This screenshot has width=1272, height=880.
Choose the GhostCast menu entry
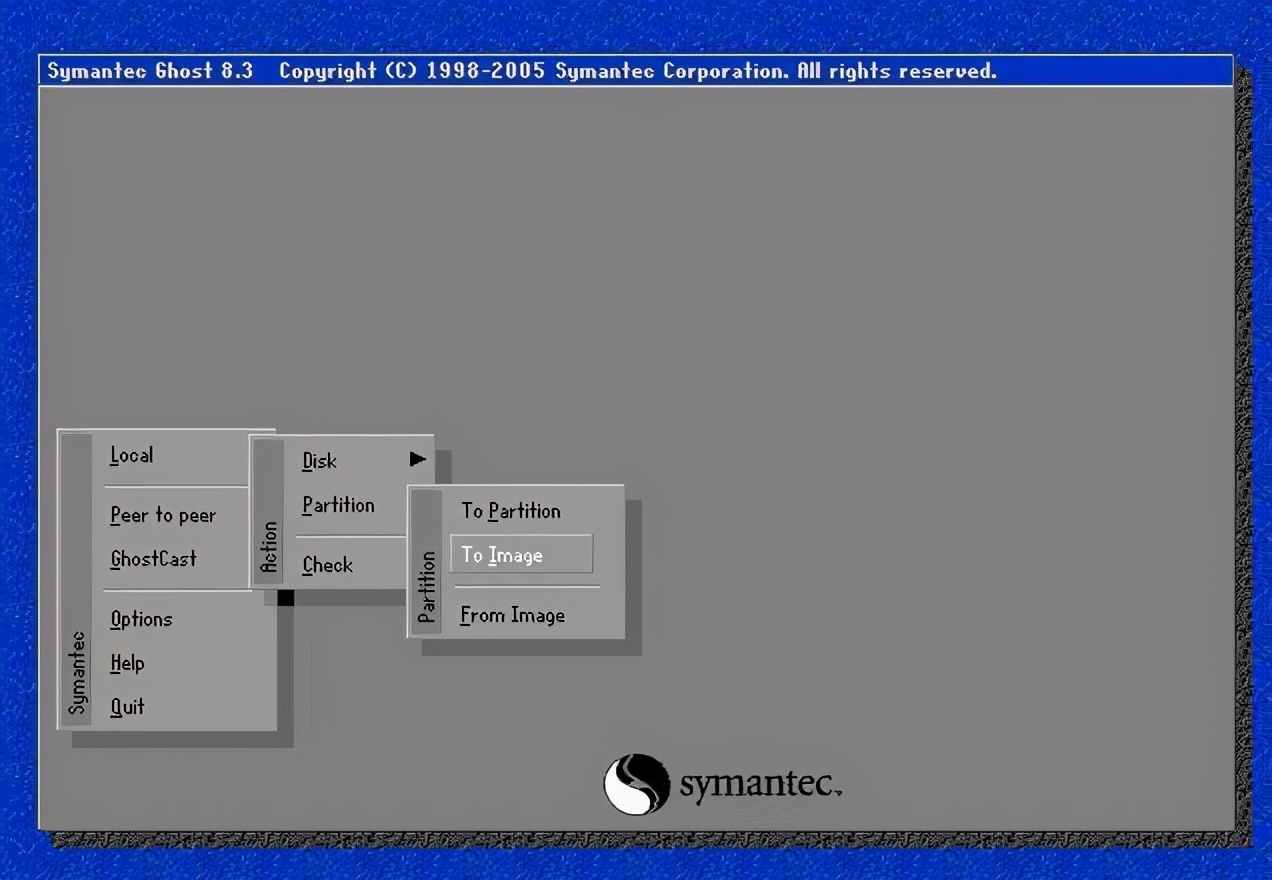click(x=153, y=559)
